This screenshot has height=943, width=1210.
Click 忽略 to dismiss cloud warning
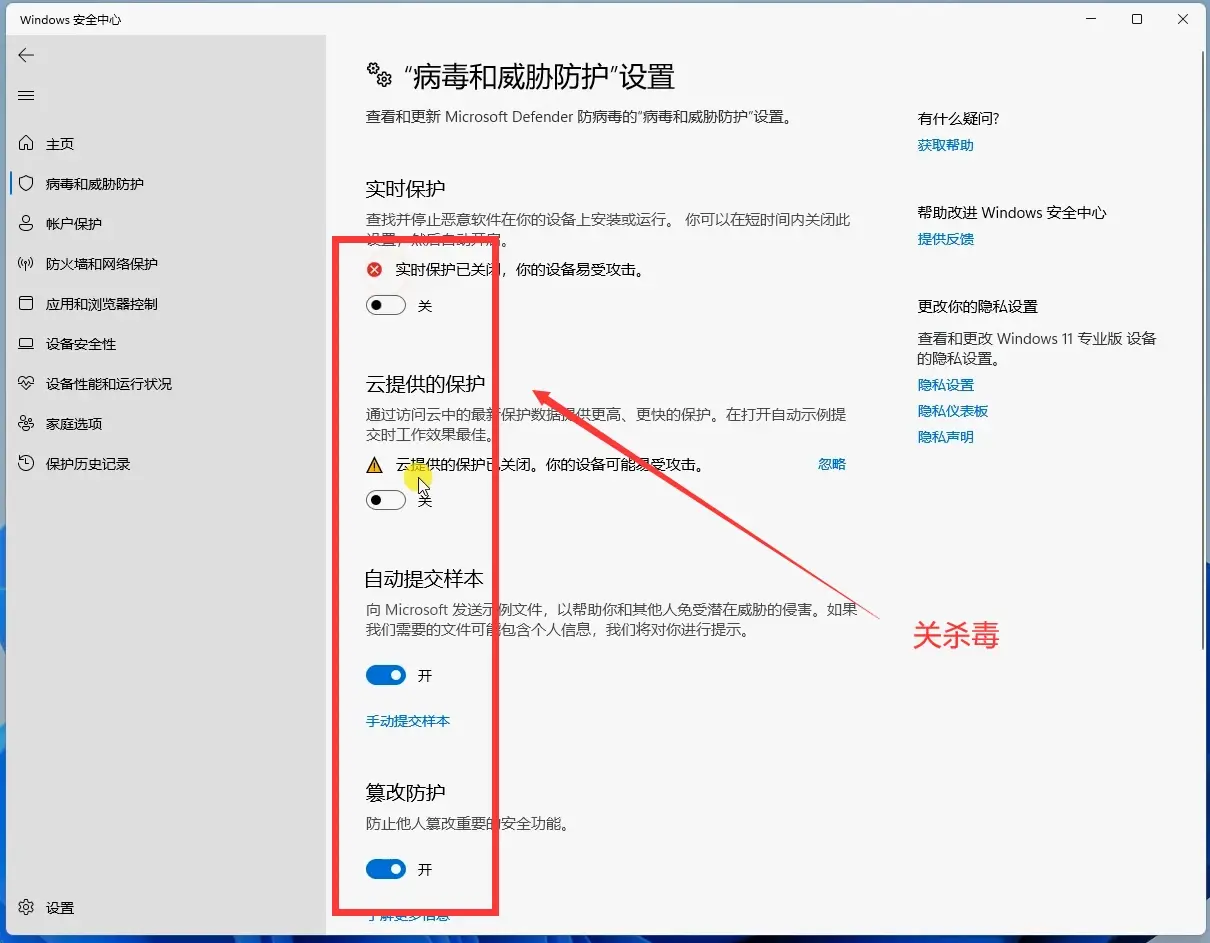pyautogui.click(x=832, y=464)
